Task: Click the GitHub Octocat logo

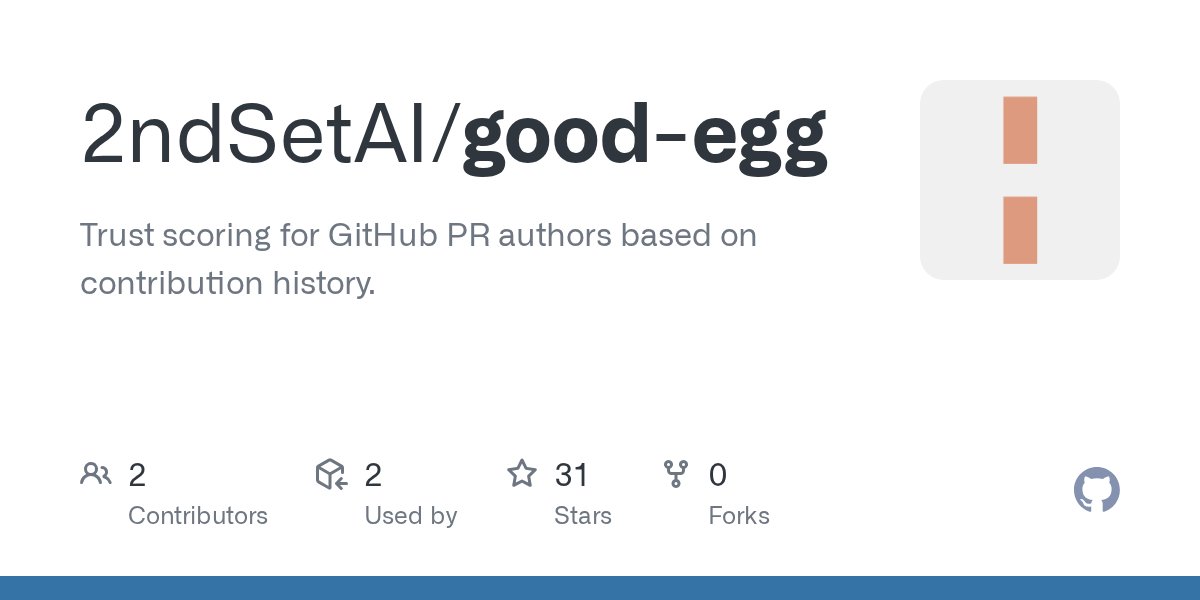Action: [1096, 491]
